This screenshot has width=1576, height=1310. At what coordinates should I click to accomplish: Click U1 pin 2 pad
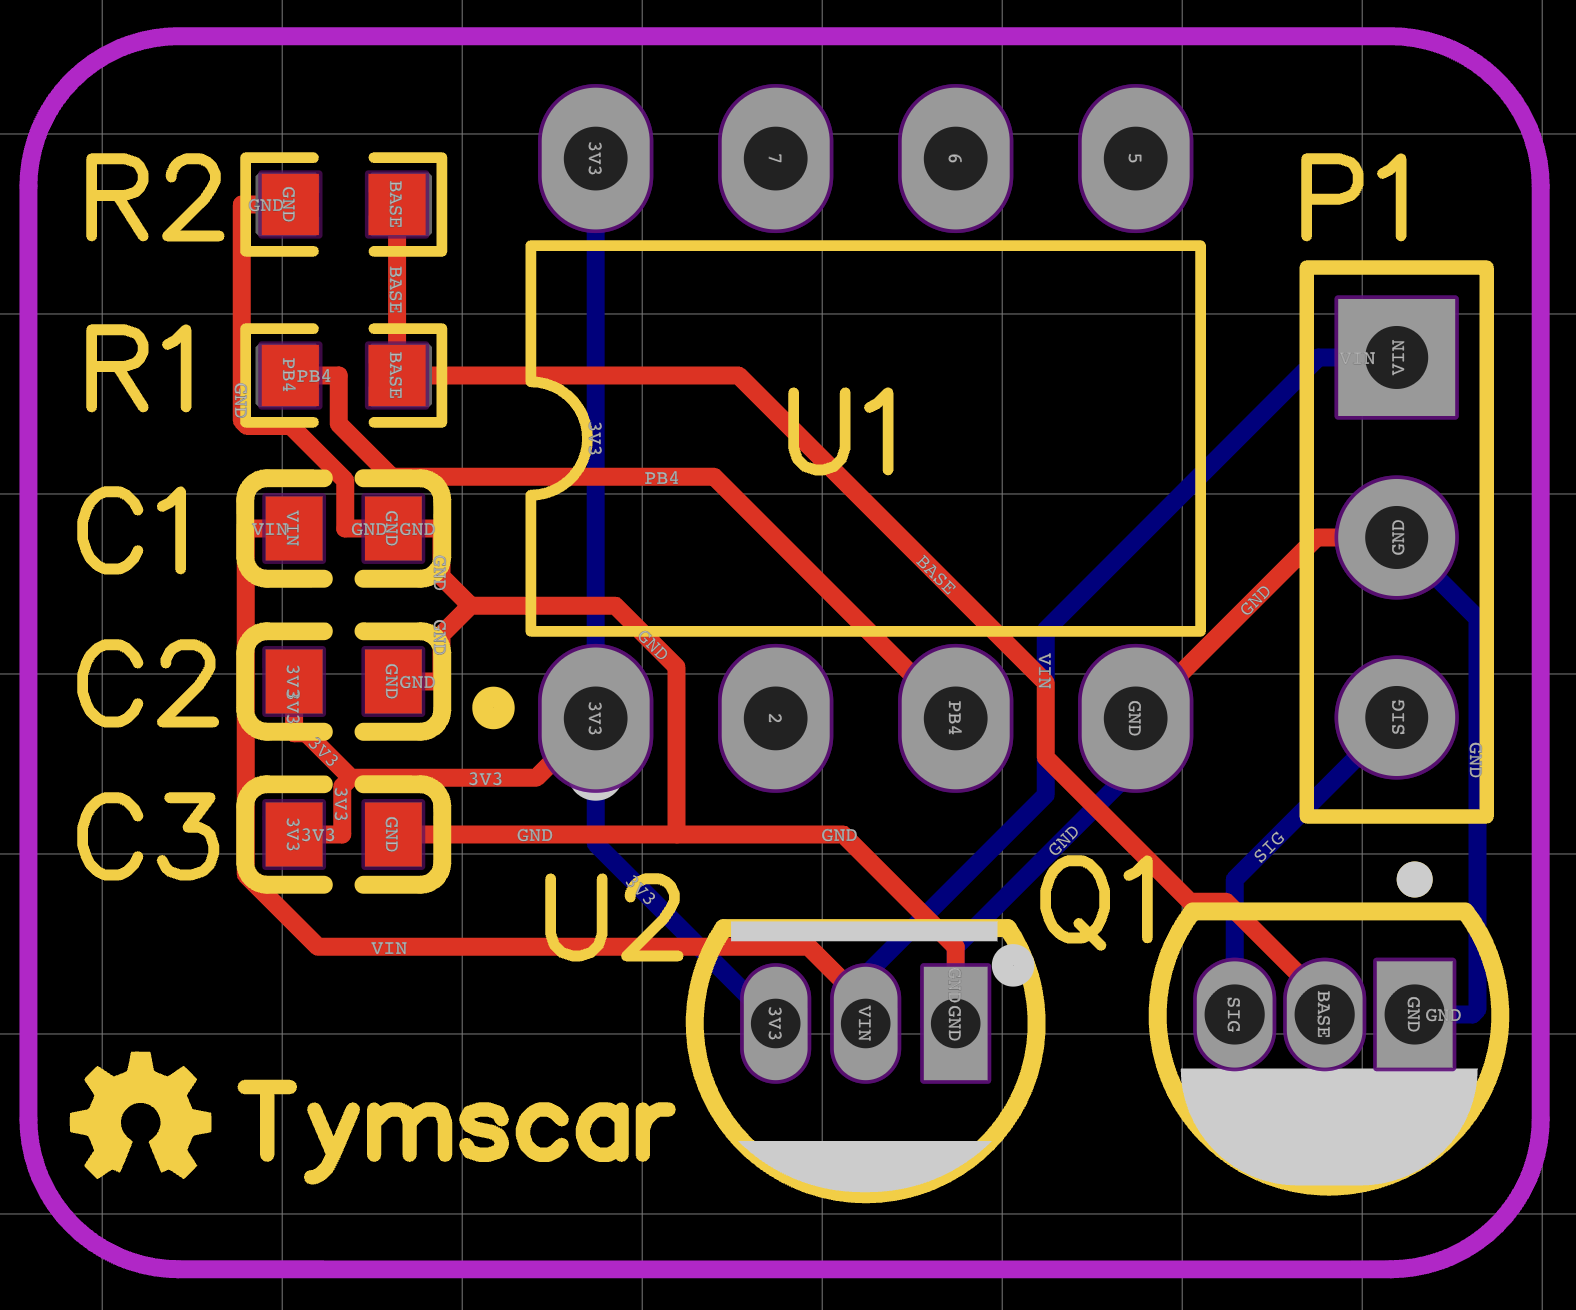pos(775,718)
